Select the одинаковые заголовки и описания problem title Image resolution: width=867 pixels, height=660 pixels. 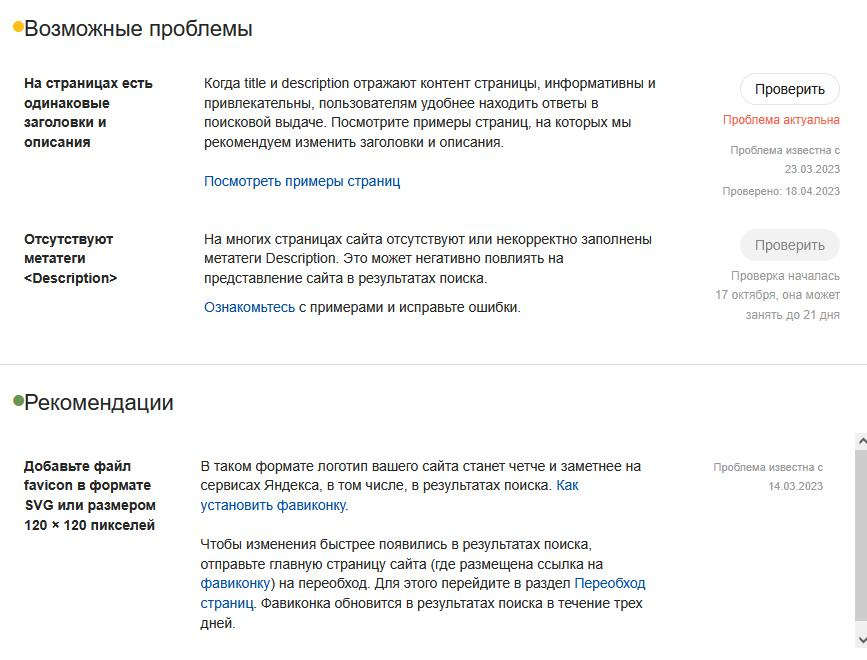88,112
